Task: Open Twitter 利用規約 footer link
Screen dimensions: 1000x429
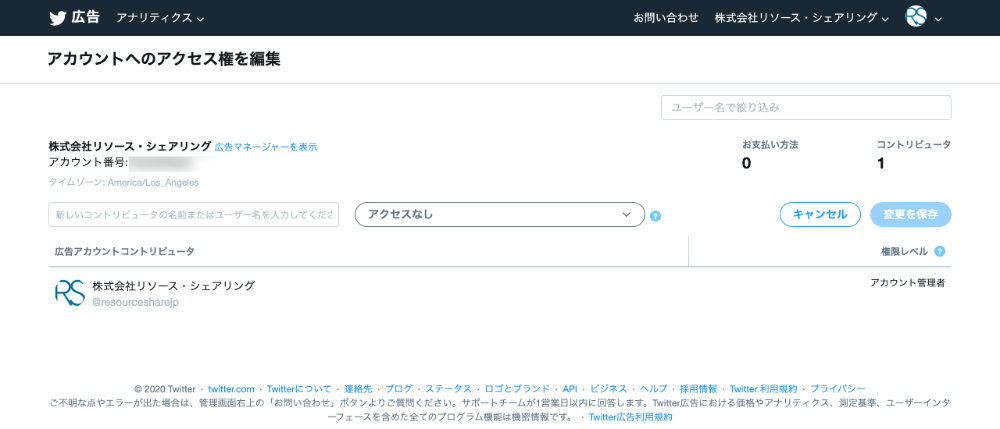Action: point(763,389)
